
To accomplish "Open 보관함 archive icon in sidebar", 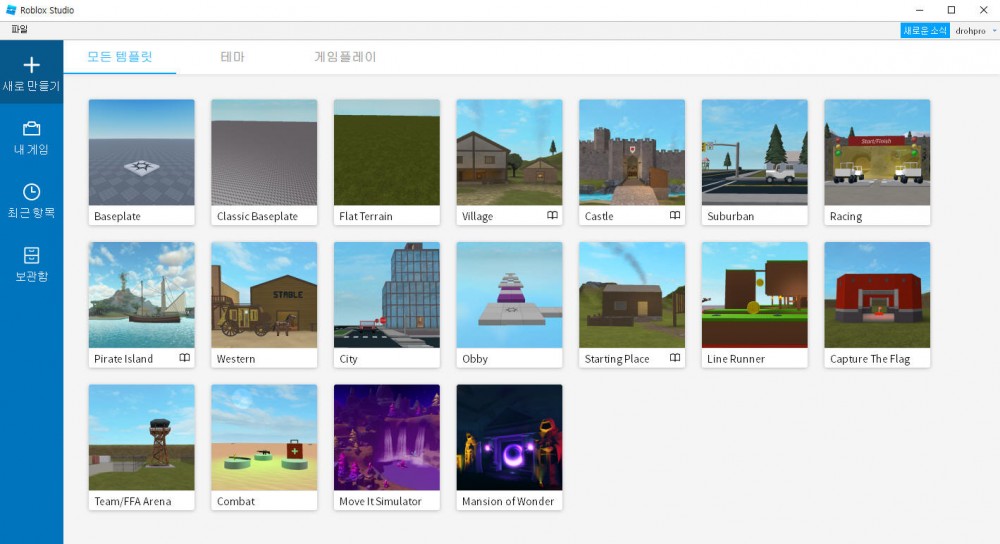I will pos(31,255).
